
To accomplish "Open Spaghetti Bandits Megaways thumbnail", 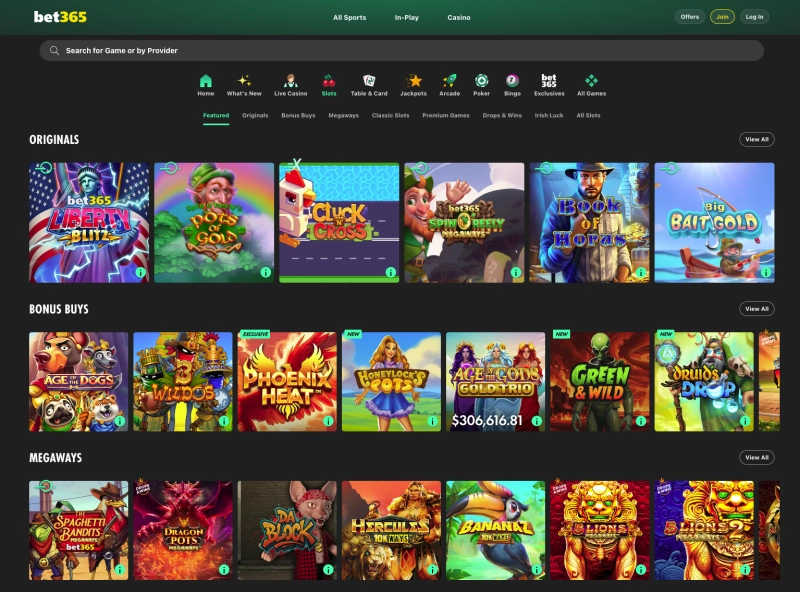I will click(79, 530).
